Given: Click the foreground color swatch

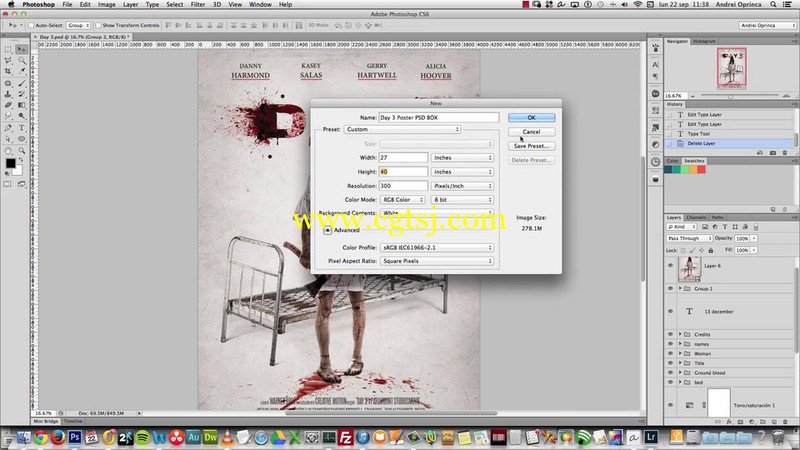Looking at the screenshot, I should [x=10, y=163].
